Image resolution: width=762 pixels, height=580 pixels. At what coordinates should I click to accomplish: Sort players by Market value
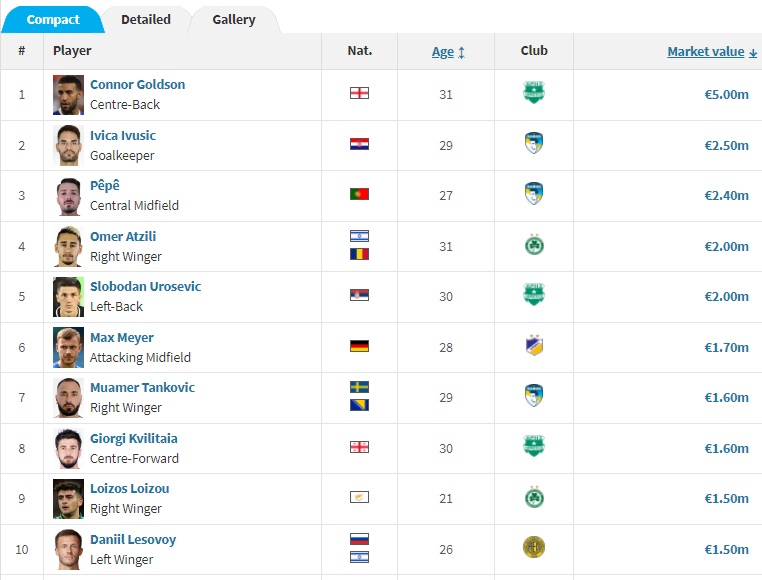coord(712,52)
